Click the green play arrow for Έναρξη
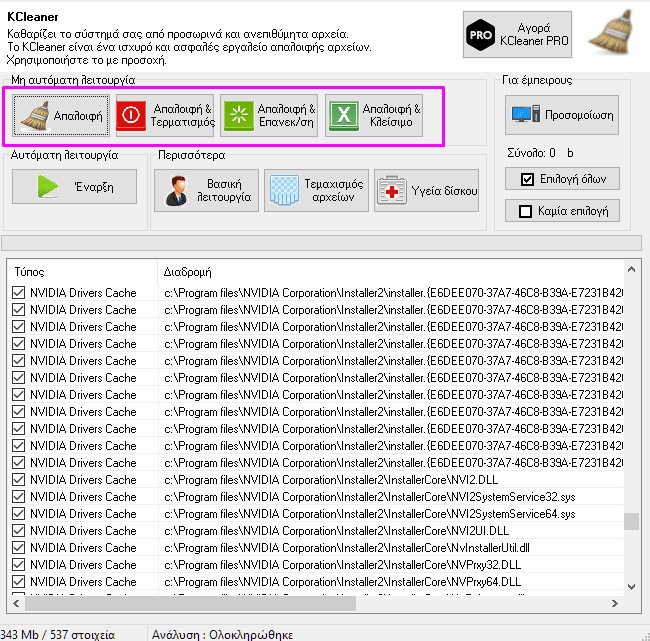 [x=48, y=187]
